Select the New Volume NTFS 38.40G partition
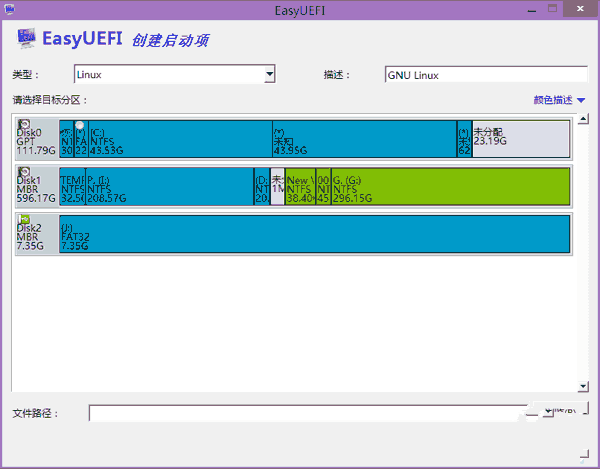600x469 pixels. (300, 187)
